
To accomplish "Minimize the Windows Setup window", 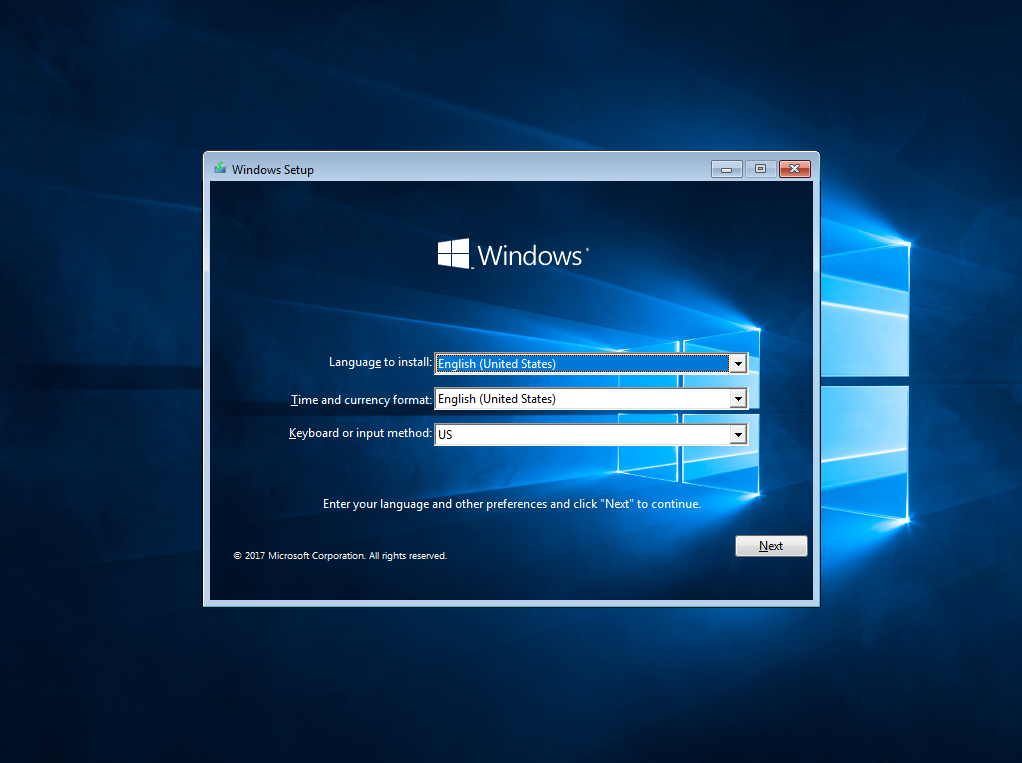I will (x=727, y=169).
